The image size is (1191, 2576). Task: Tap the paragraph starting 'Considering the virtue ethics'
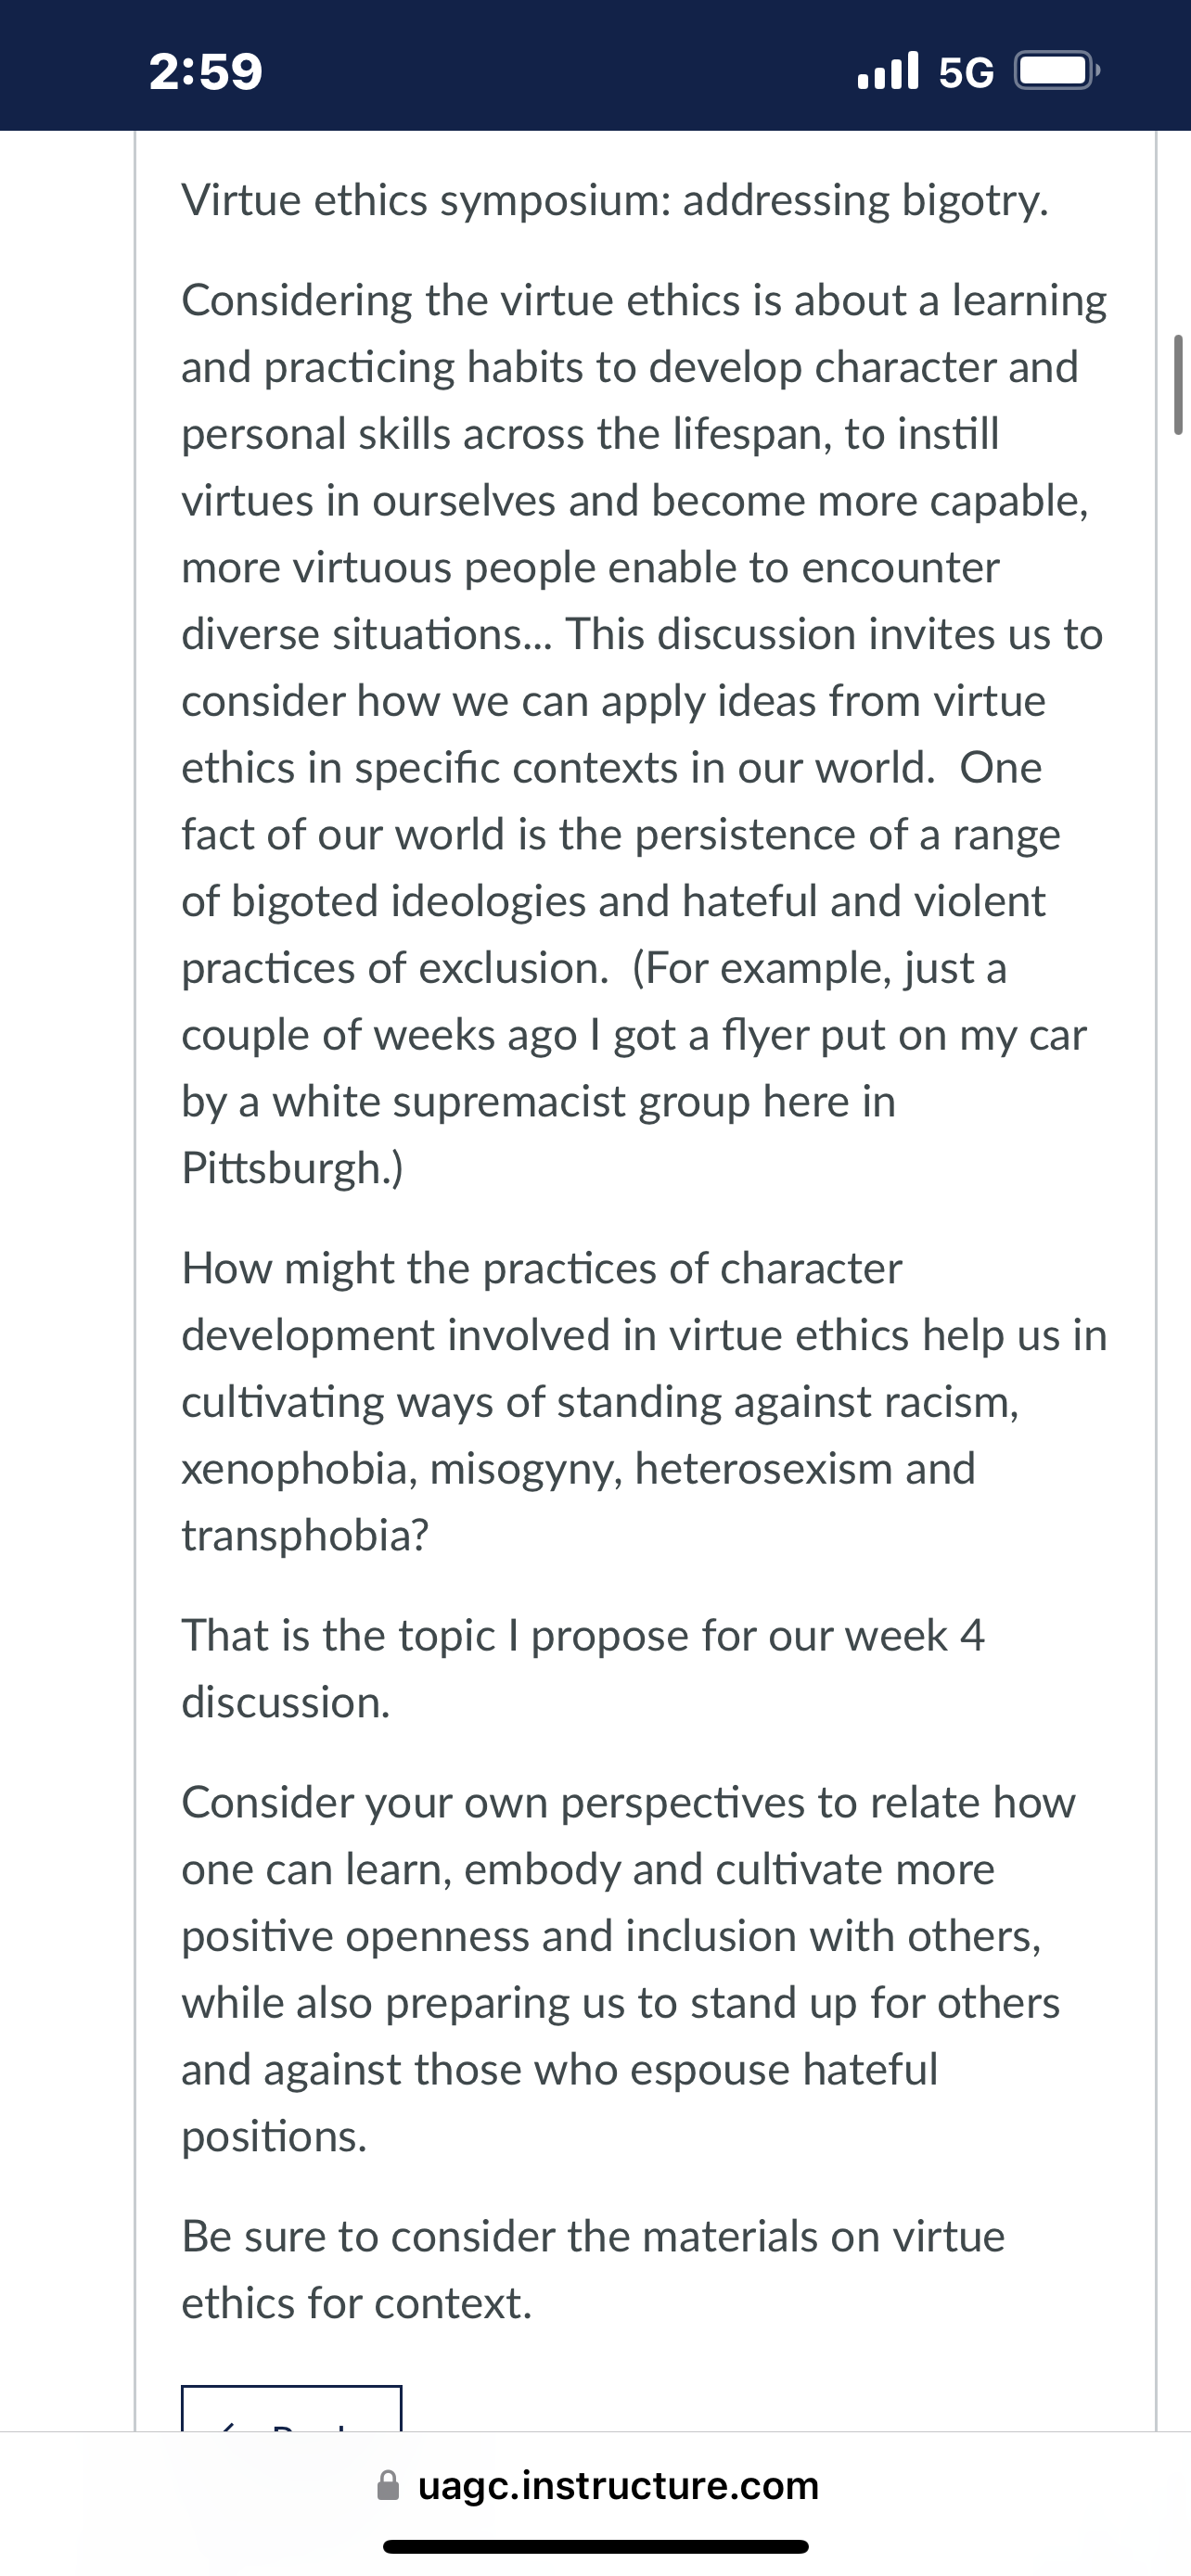[x=644, y=734]
